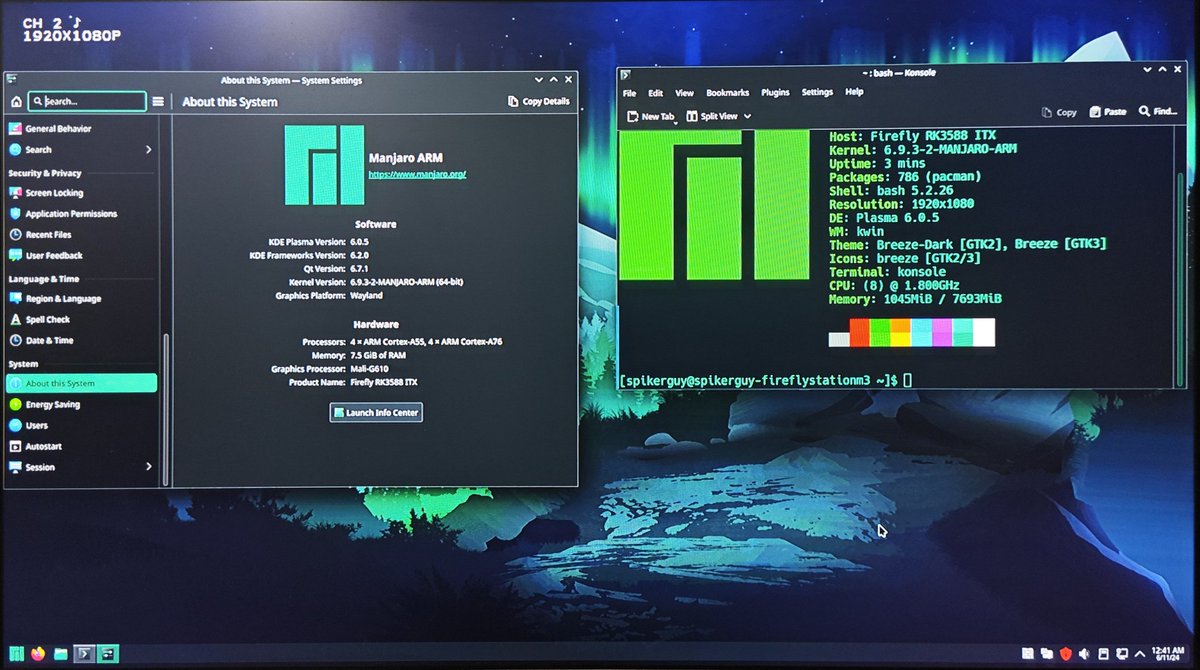The width and height of the screenshot is (1200, 670).
Task: Click Split View in Konsole toolbar
Action: [x=712, y=116]
